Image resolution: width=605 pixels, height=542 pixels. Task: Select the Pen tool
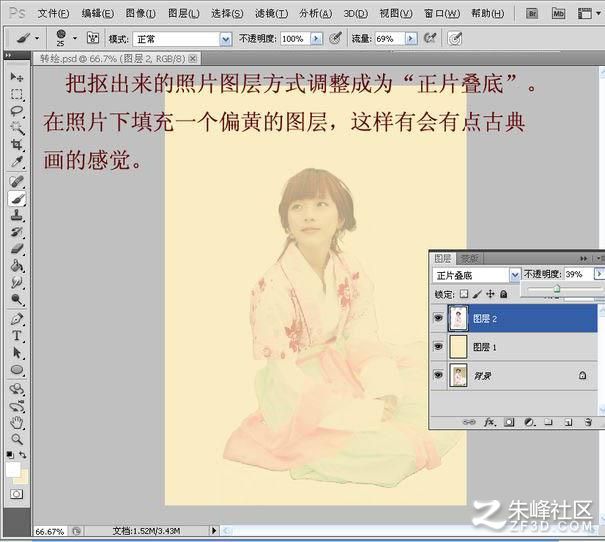click(17, 319)
